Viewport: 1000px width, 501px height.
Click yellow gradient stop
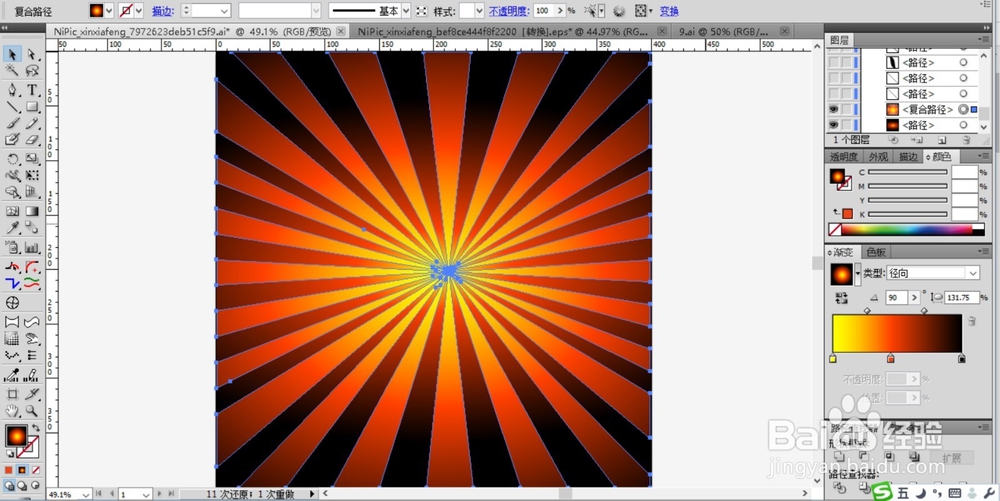[x=832, y=359]
